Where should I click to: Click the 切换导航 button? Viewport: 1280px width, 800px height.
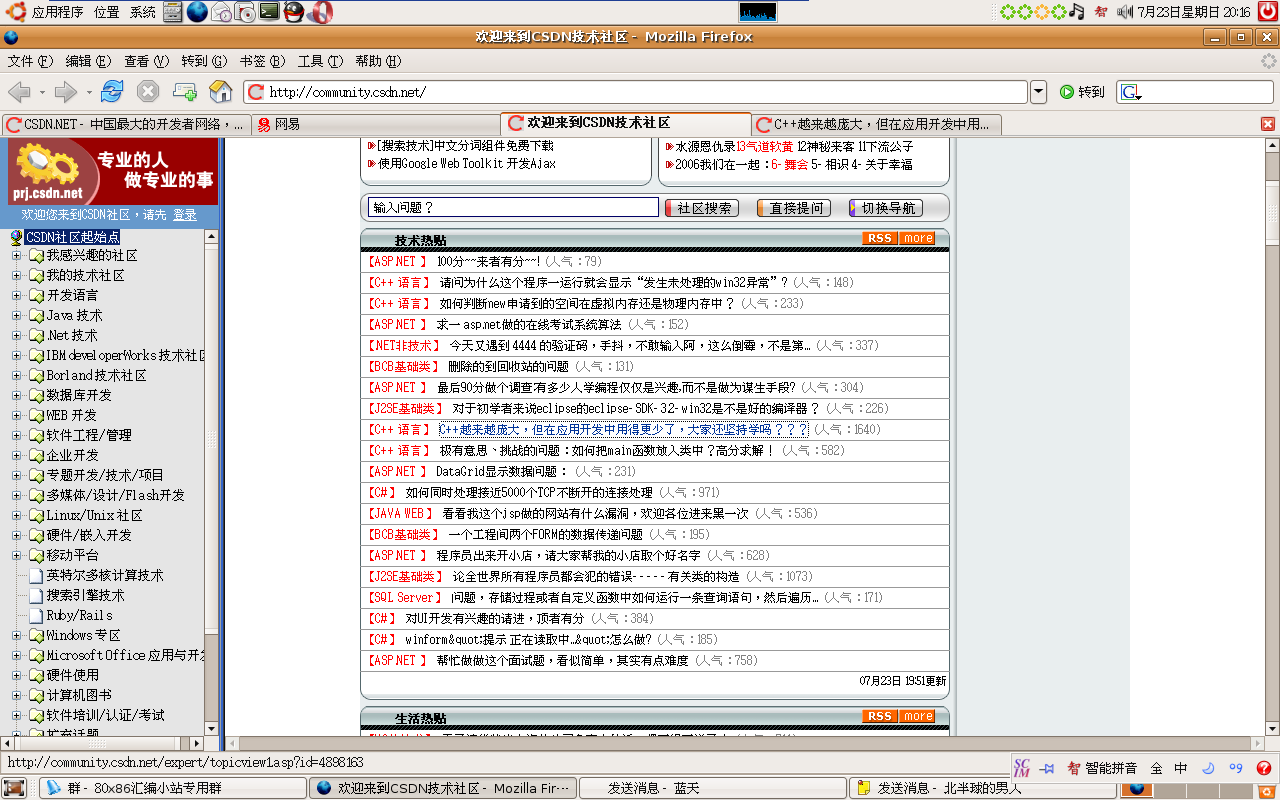pos(886,208)
